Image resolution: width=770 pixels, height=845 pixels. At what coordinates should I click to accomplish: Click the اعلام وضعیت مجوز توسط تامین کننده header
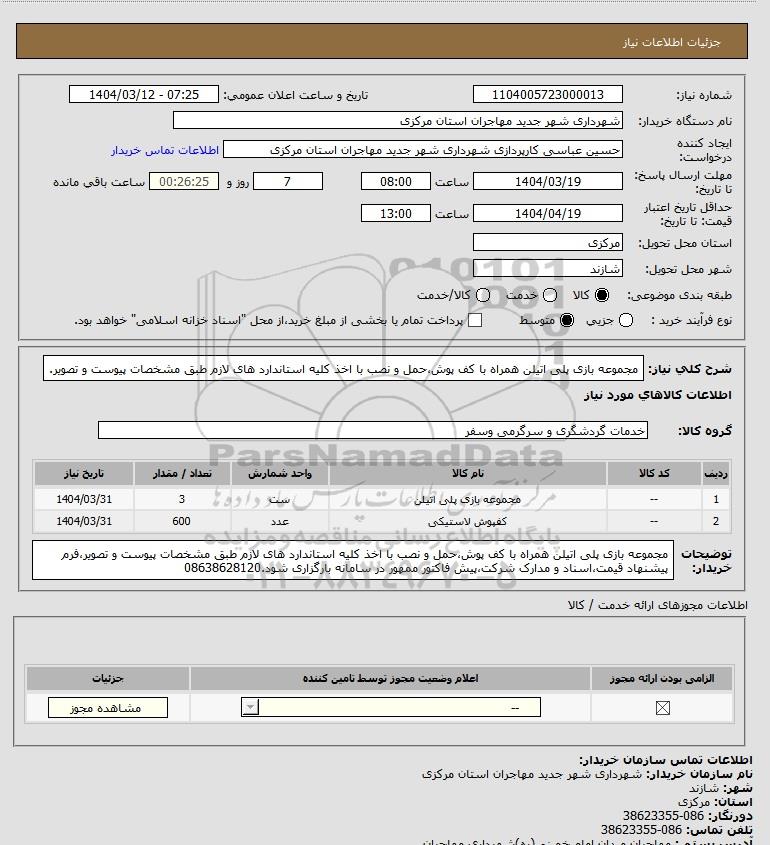click(390, 678)
